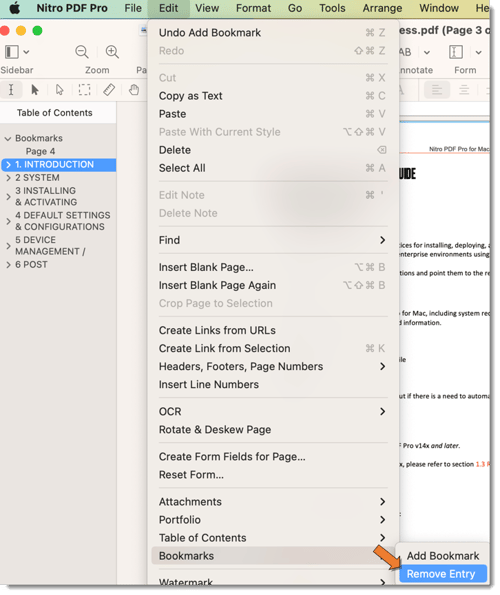Click the Sidebar toggle icon

pyautogui.click(x=12, y=52)
